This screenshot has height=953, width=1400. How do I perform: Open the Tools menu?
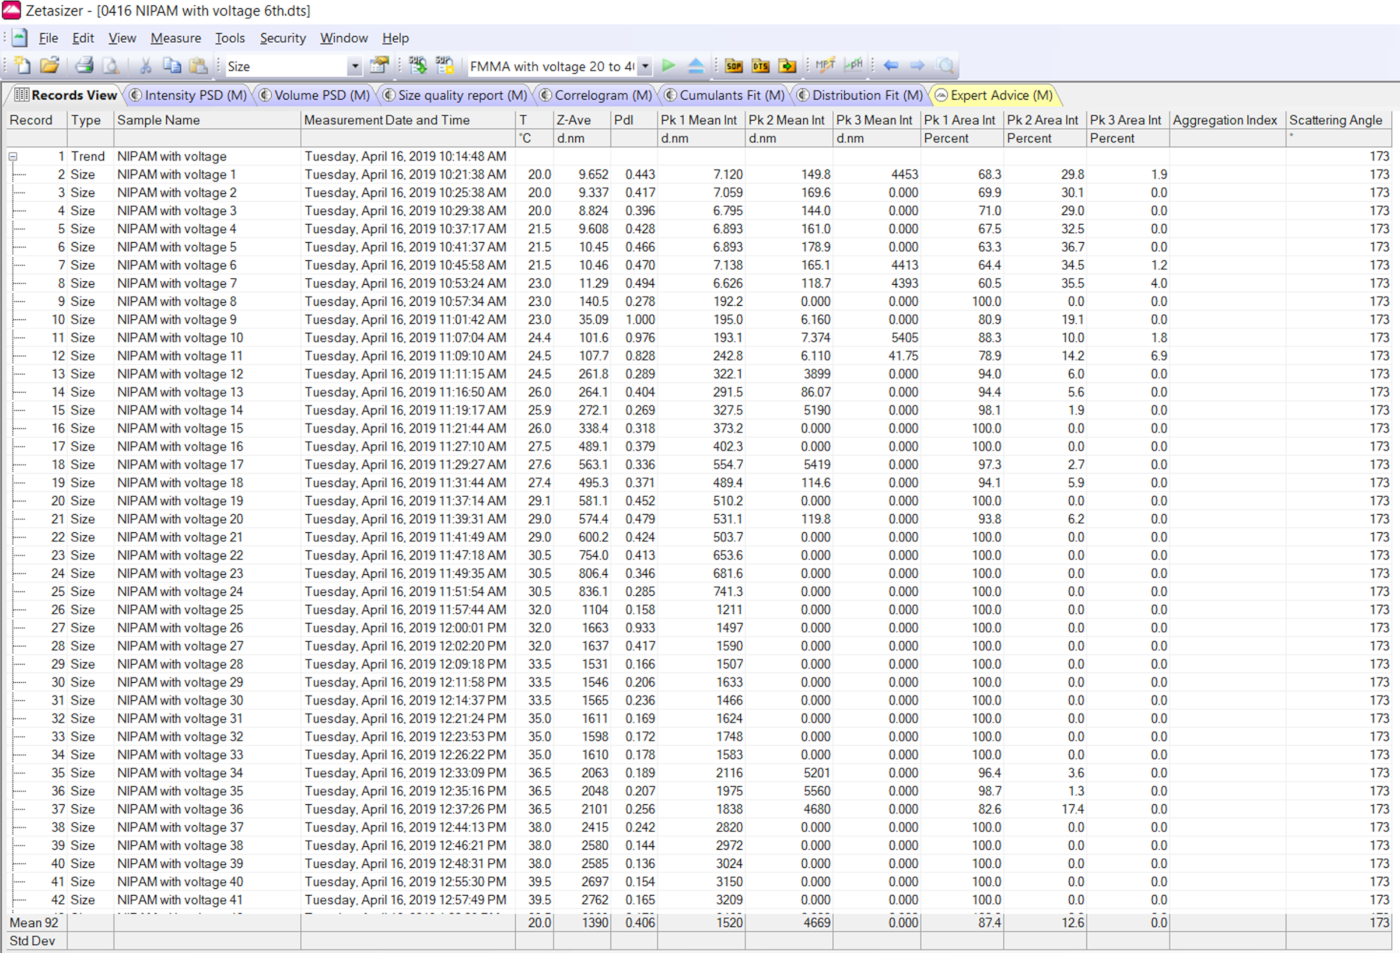pos(229,38)
